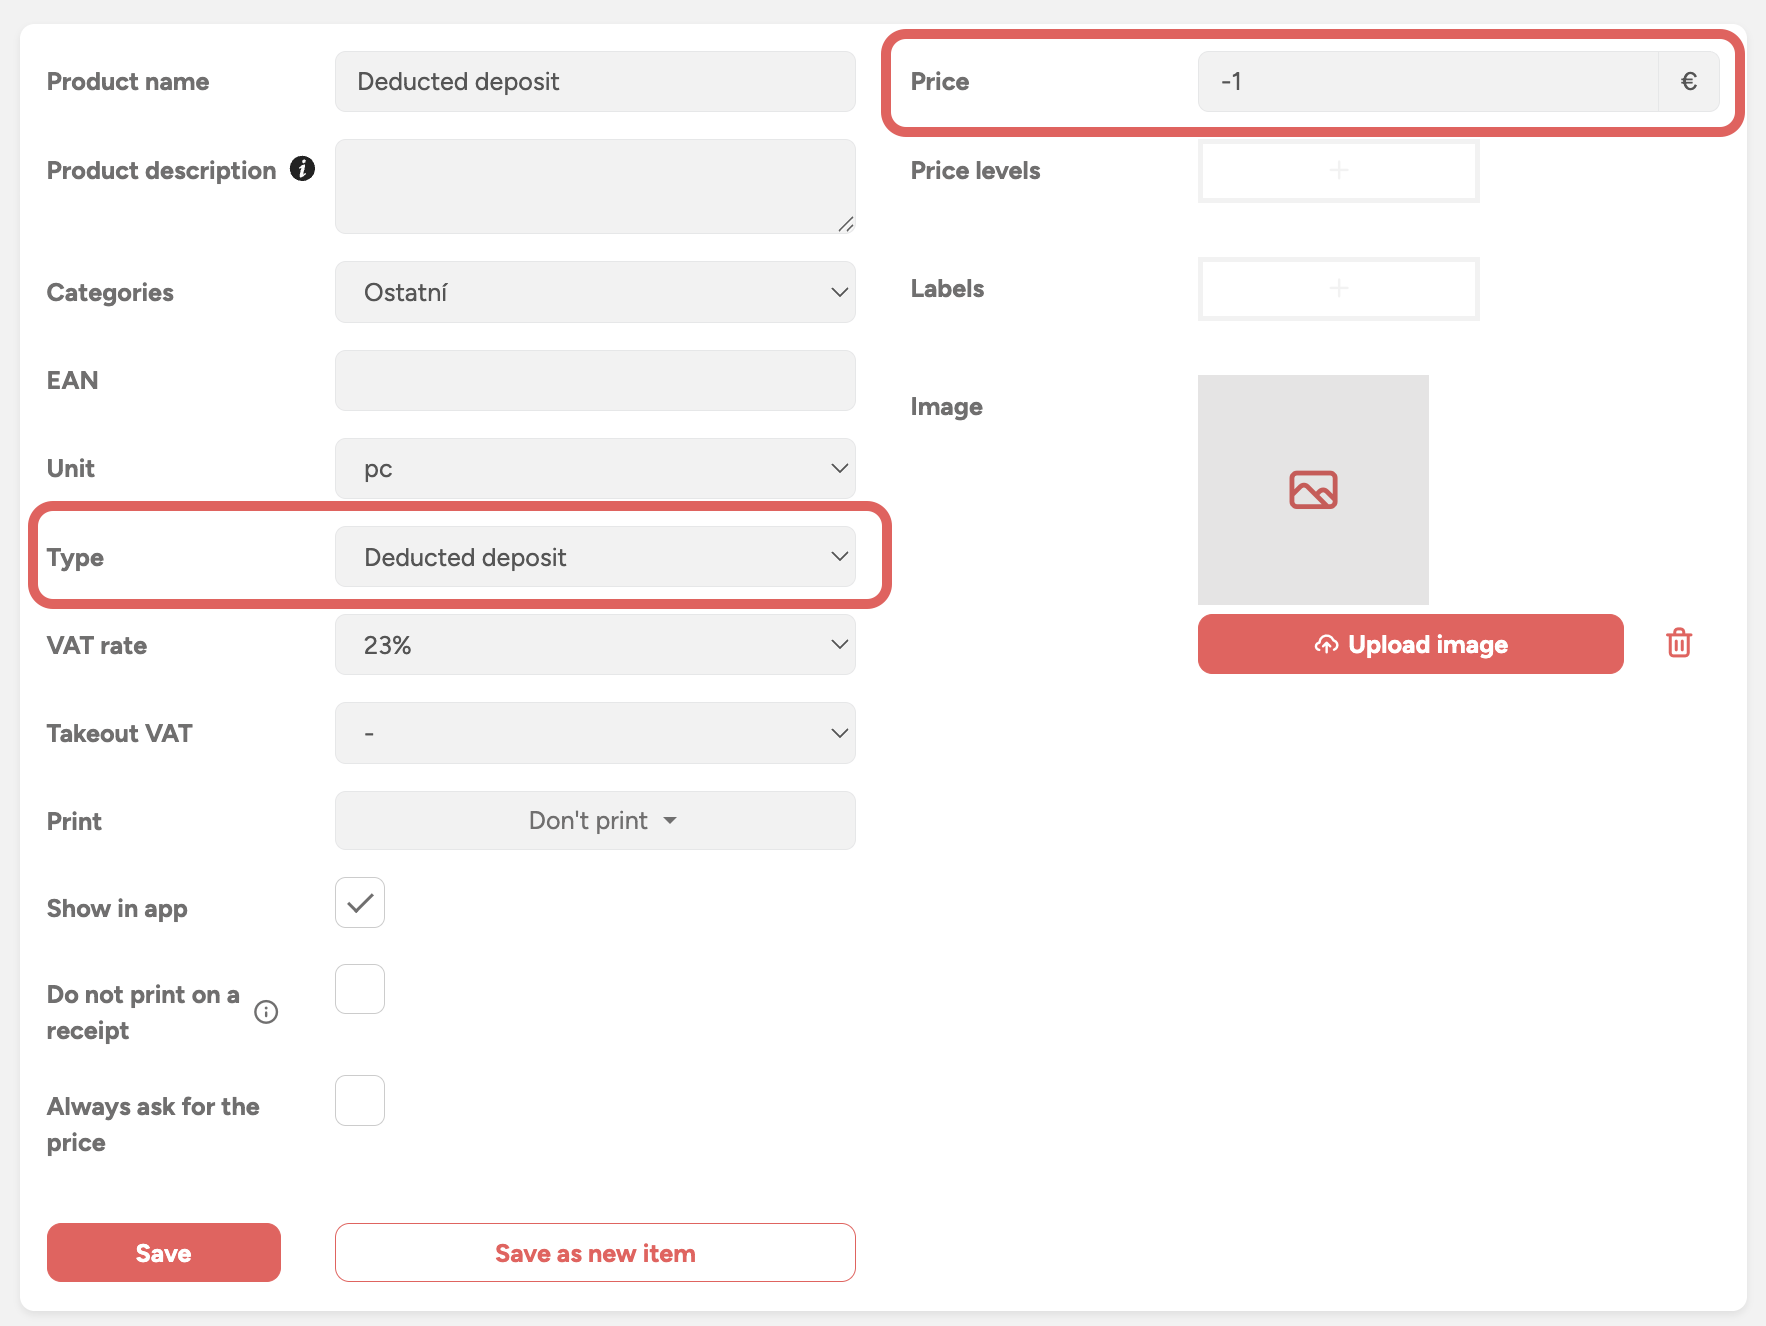
Task: Click the euro currency symbol
Action: pos(1688,82)
